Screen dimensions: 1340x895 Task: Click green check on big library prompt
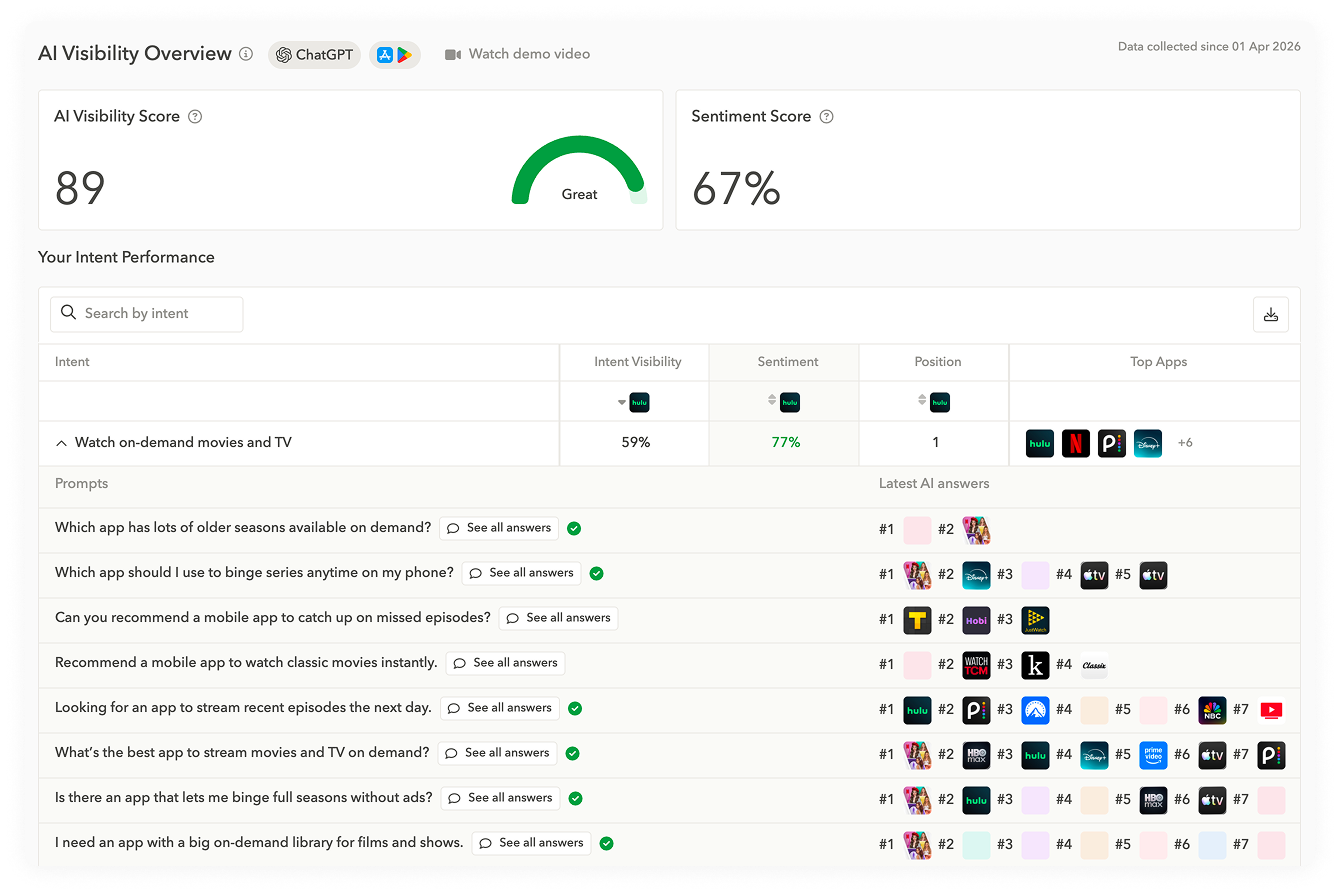point(606,843)
